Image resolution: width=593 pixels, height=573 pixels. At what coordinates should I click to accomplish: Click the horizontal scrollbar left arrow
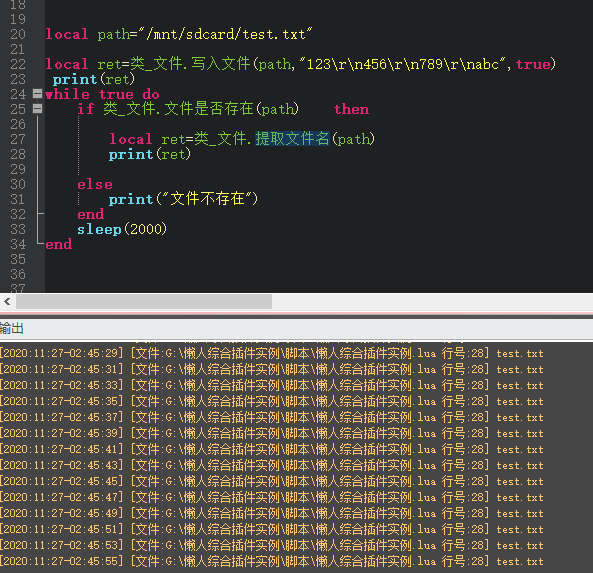(x=7, y=301)
